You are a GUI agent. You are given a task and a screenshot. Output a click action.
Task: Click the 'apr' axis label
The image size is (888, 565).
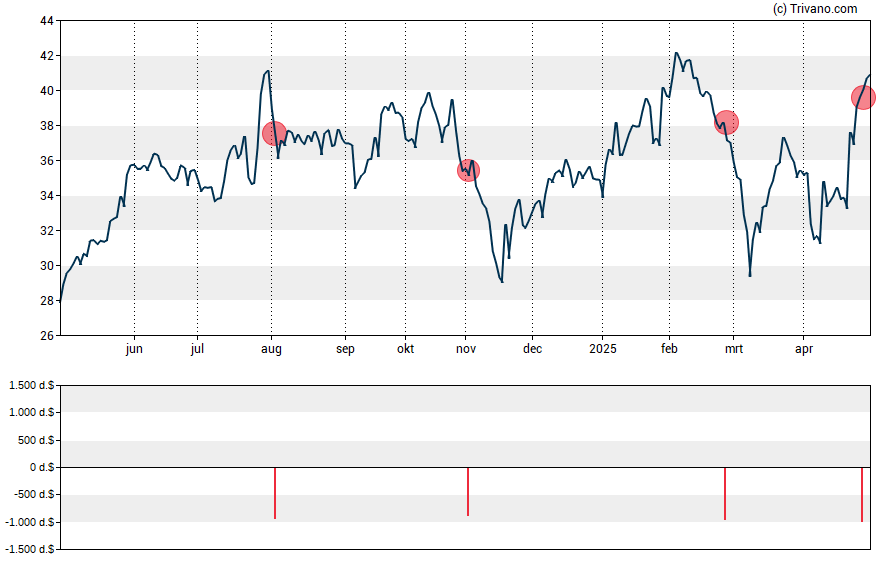pyautogui.click(x=804, y=349)
